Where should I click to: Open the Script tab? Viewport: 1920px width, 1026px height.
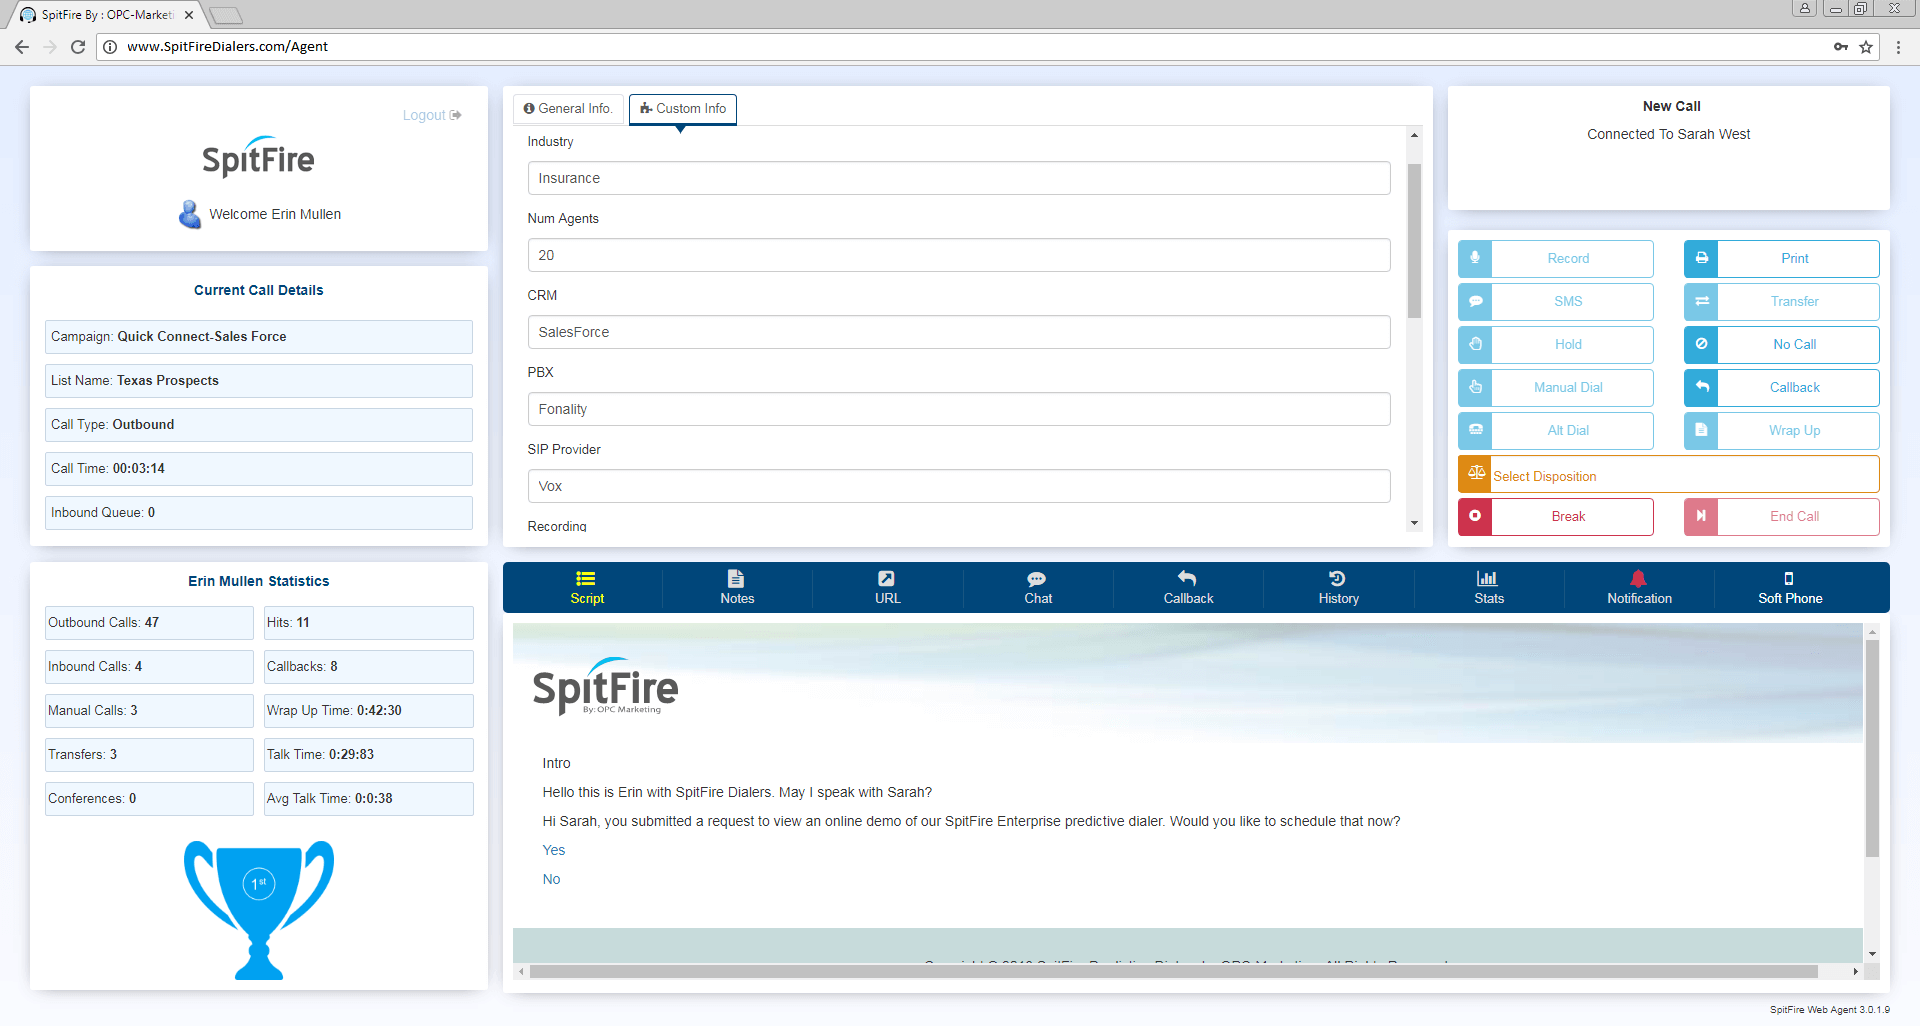pyautogui.click(x=587, y=588)
